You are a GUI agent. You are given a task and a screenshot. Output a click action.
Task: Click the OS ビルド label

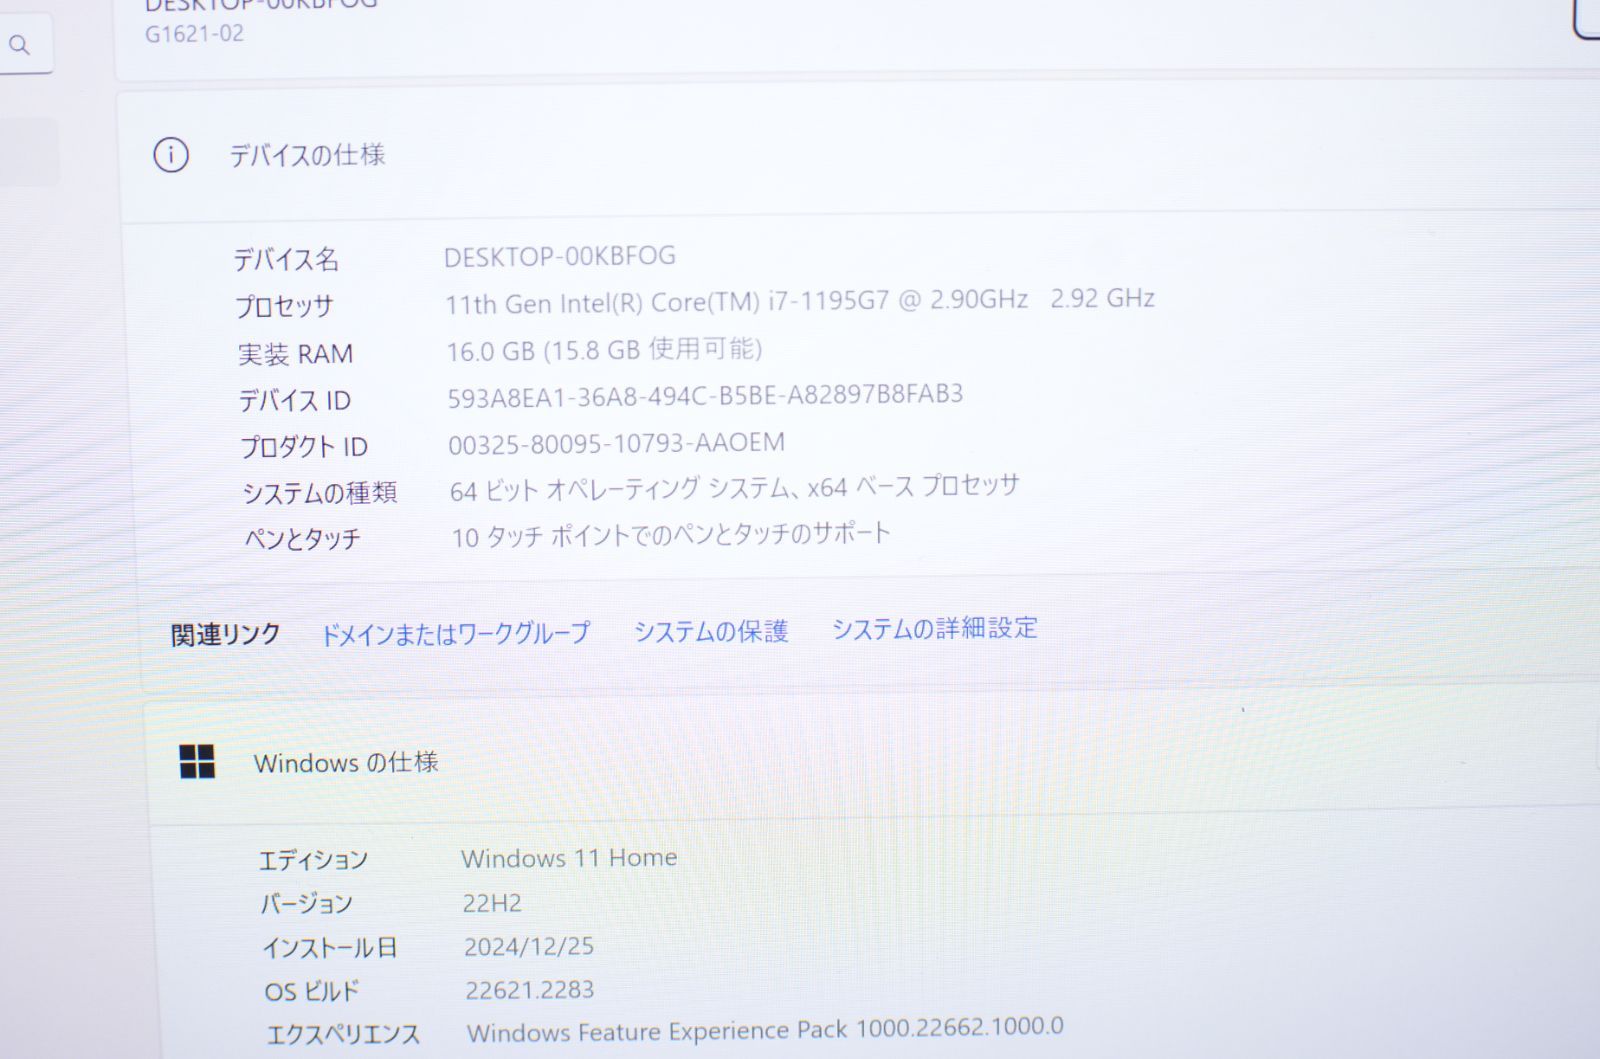click(x=311, y=992)
